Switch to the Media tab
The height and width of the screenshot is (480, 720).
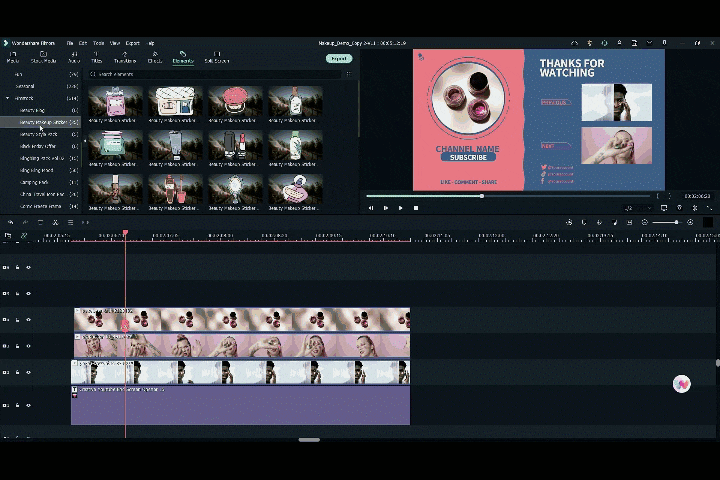coord(13,57)
